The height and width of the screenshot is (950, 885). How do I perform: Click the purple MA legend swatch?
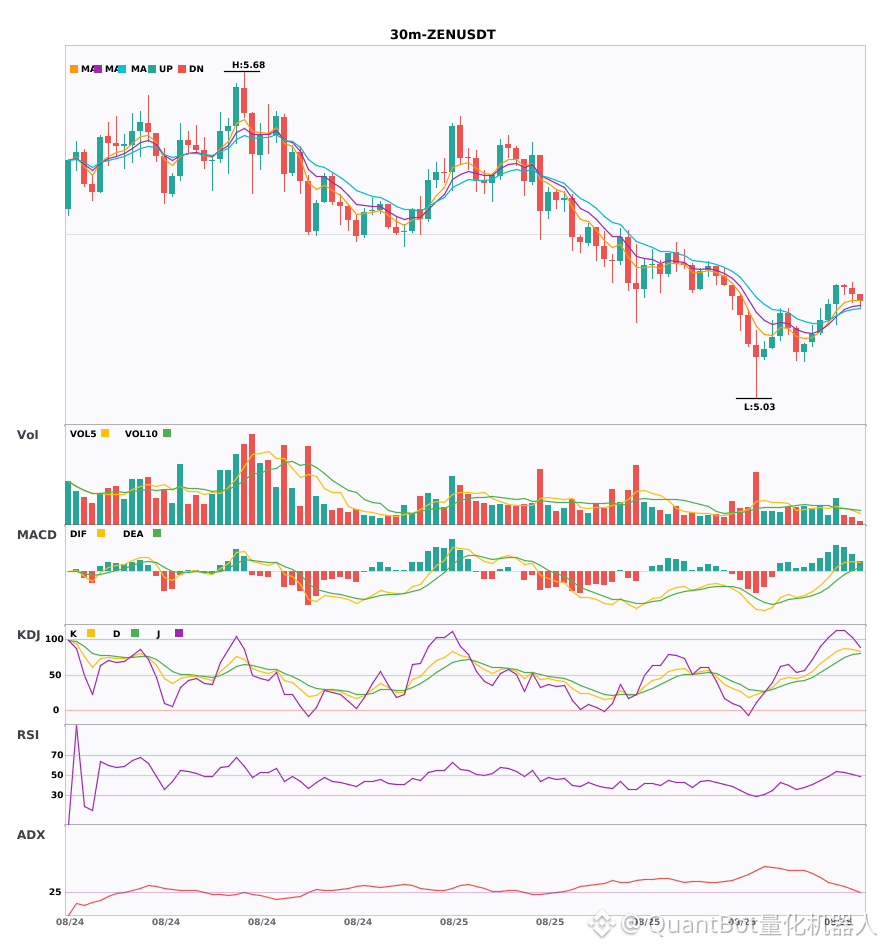coord(98,69)
